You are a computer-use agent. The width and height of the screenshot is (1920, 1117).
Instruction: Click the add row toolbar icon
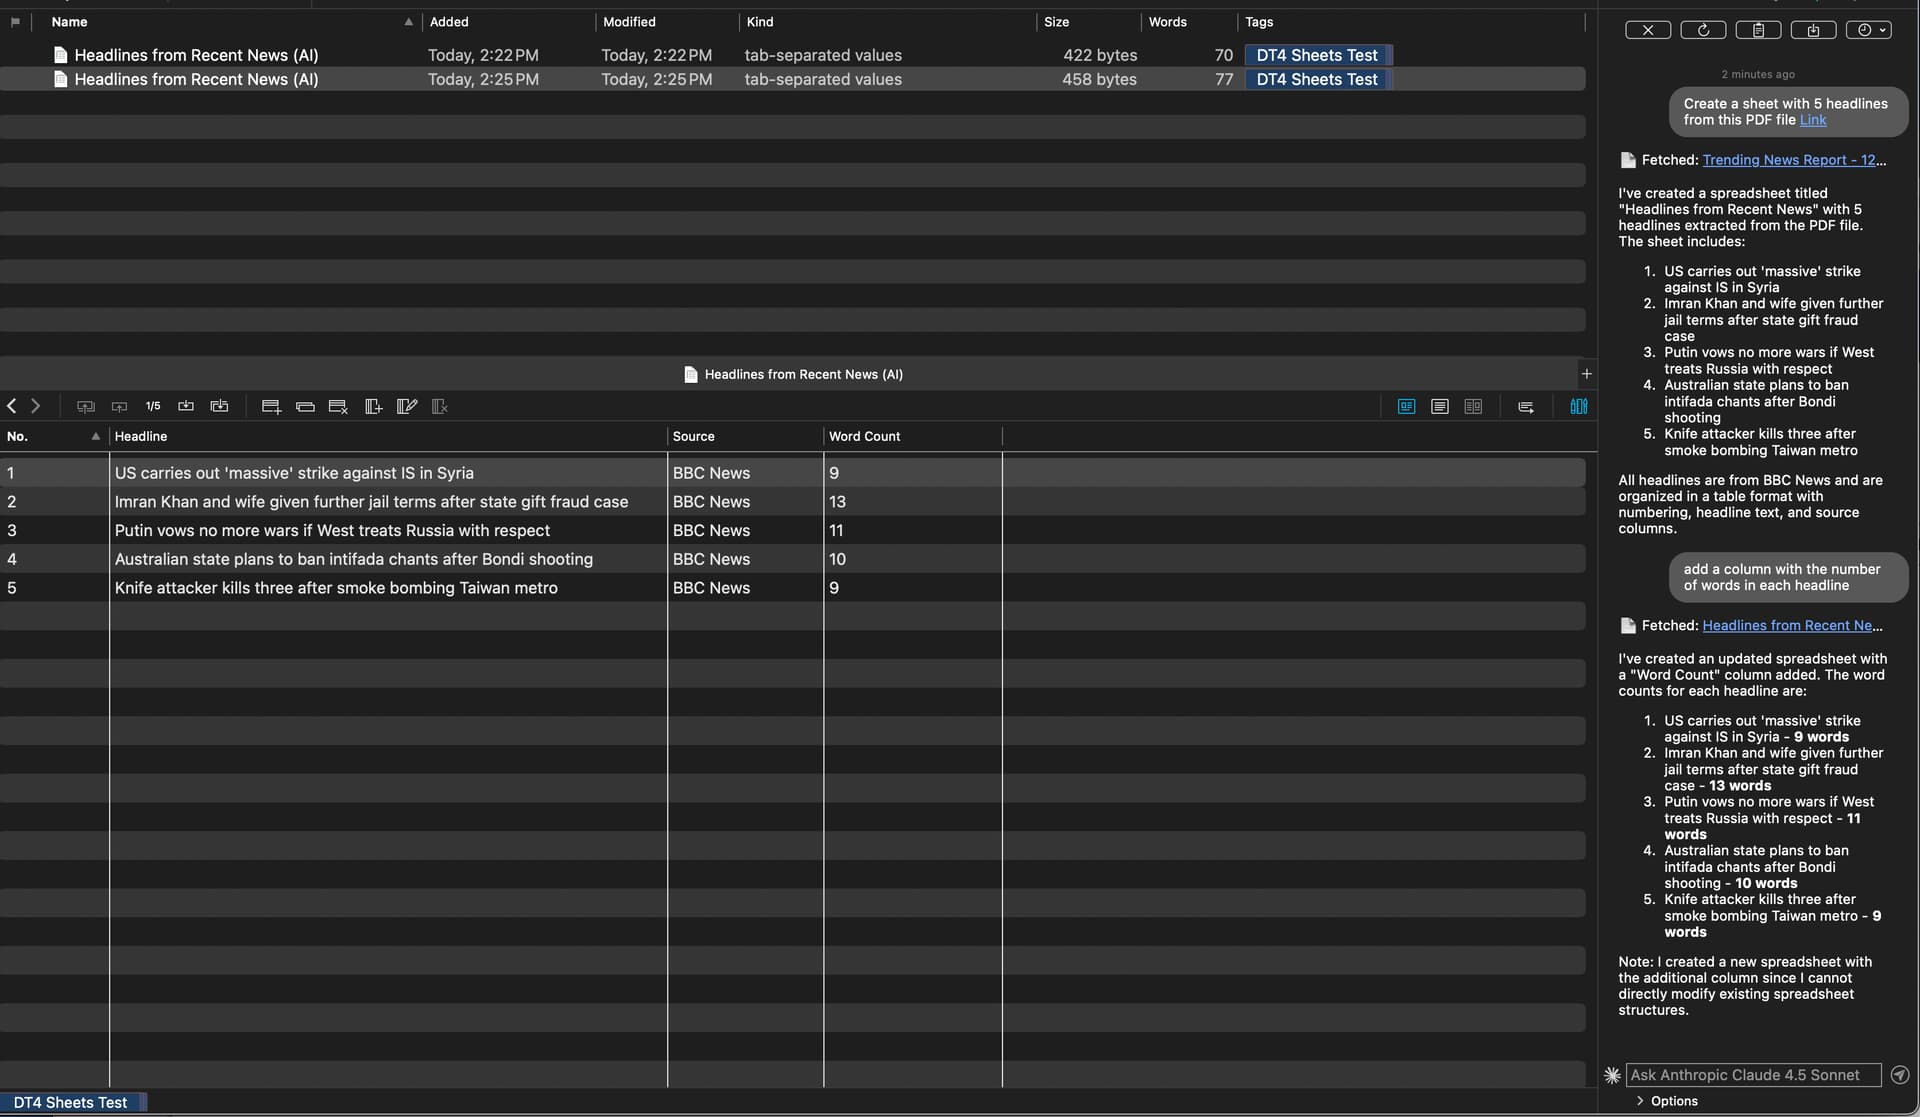pyautogui.click(x=271, y=406)
